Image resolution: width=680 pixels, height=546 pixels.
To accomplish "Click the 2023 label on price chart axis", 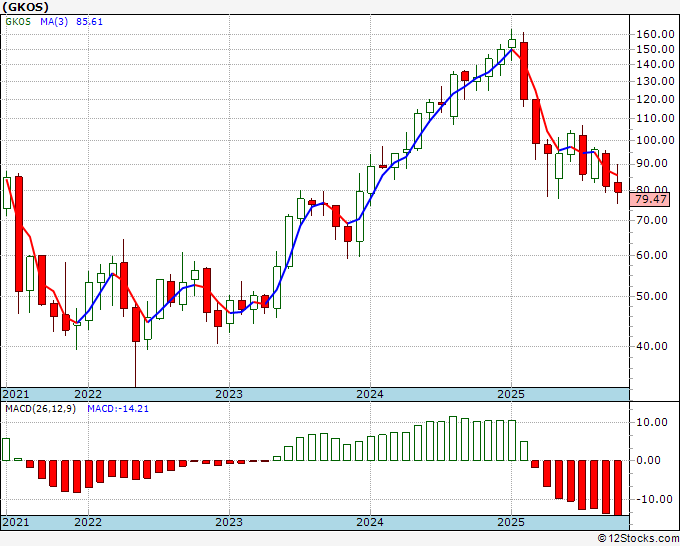I will coord(229,394).
